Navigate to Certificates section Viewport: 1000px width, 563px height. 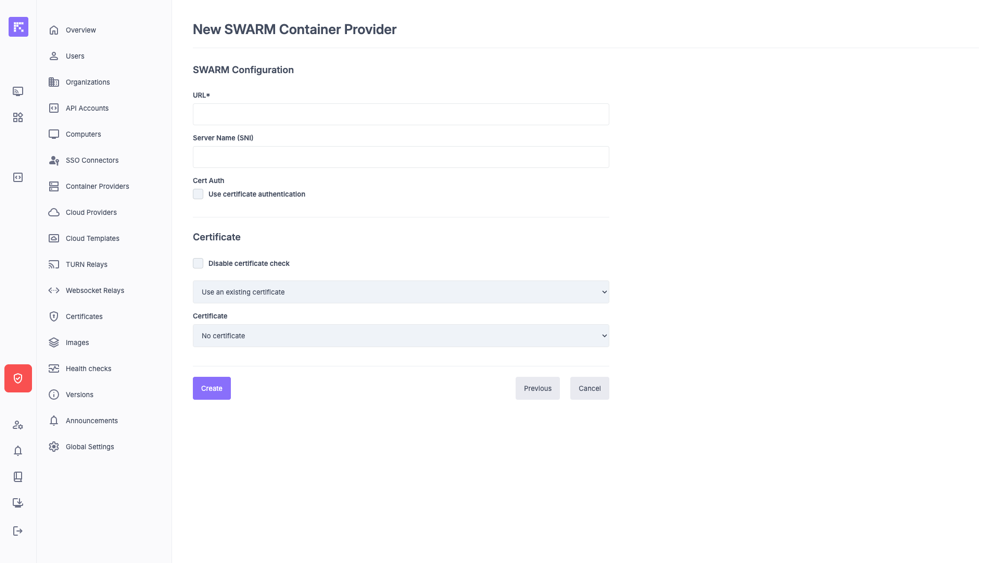84,317
